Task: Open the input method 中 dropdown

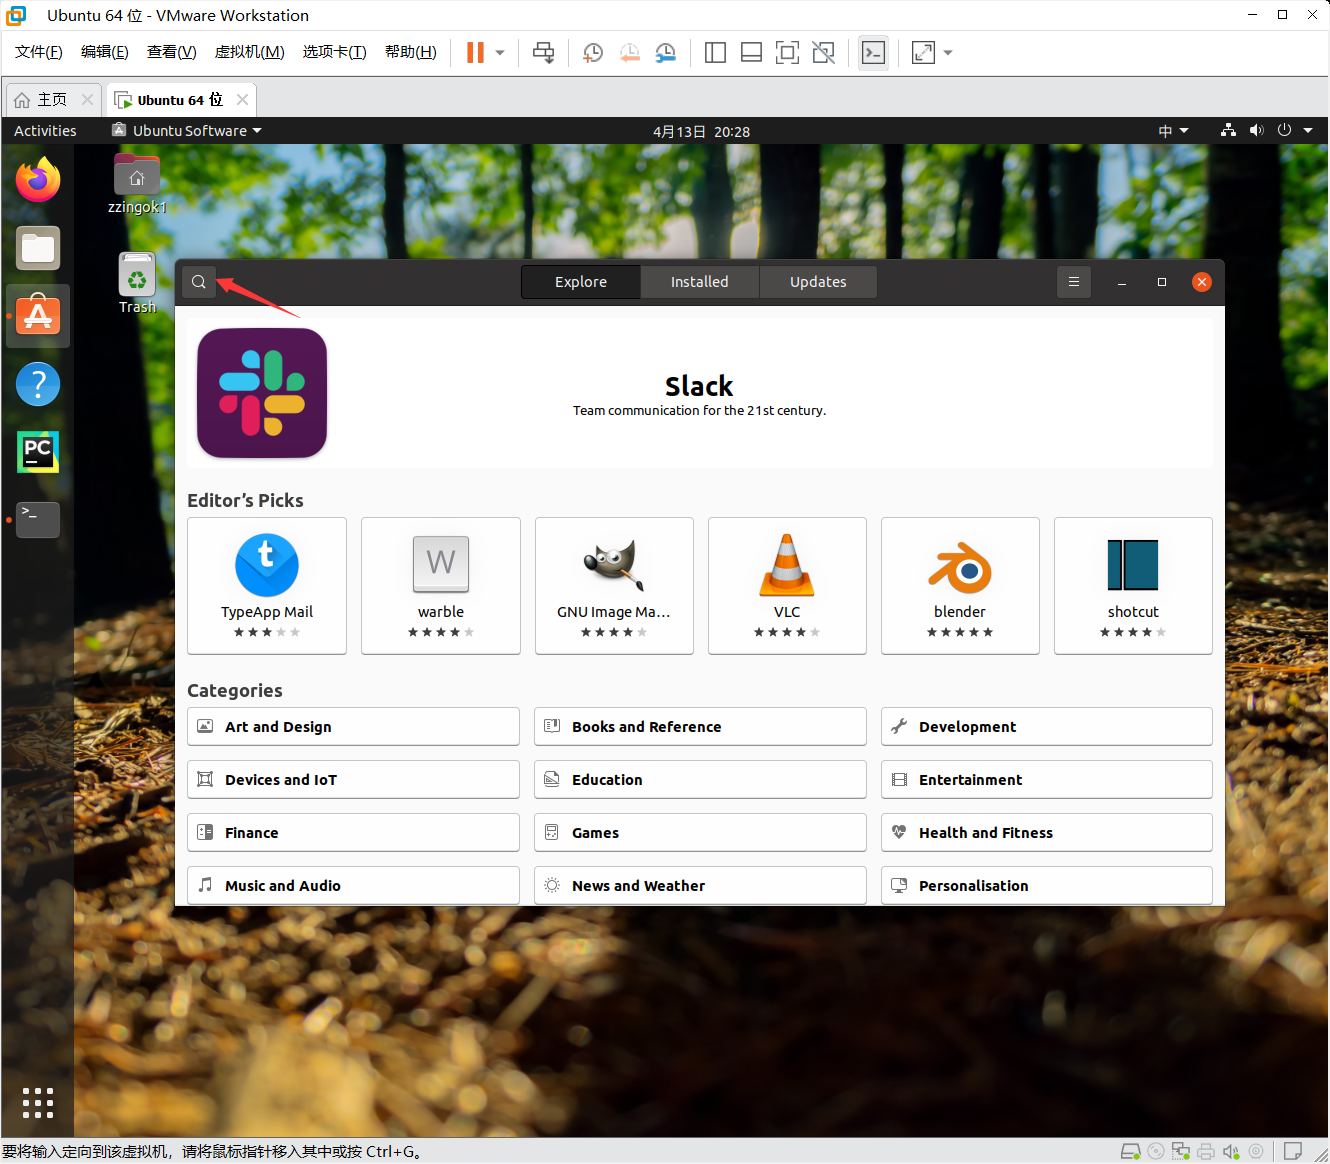Action: [x=1173, y=131]
